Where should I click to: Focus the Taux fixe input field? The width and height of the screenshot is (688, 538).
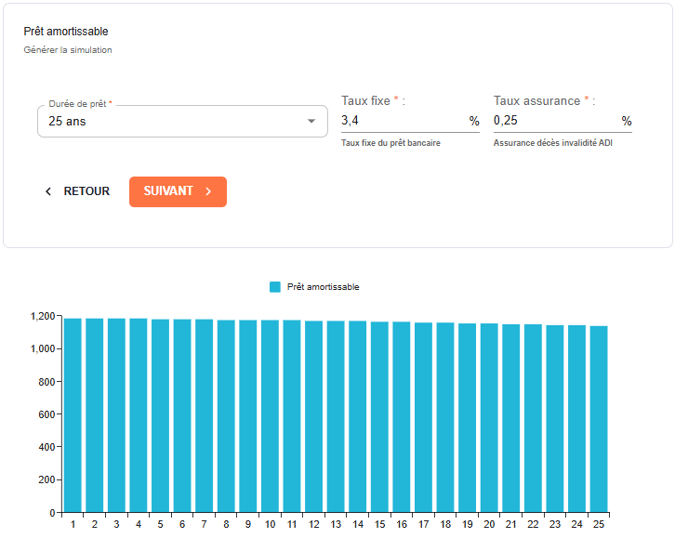coord(402,121)
